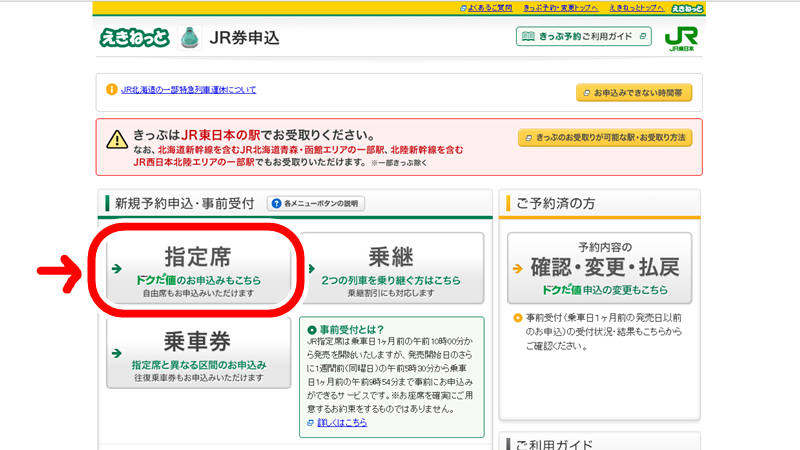
Task: Open 確認・変更・払戻 for existing reservations
Action: (x=599, y=268)
